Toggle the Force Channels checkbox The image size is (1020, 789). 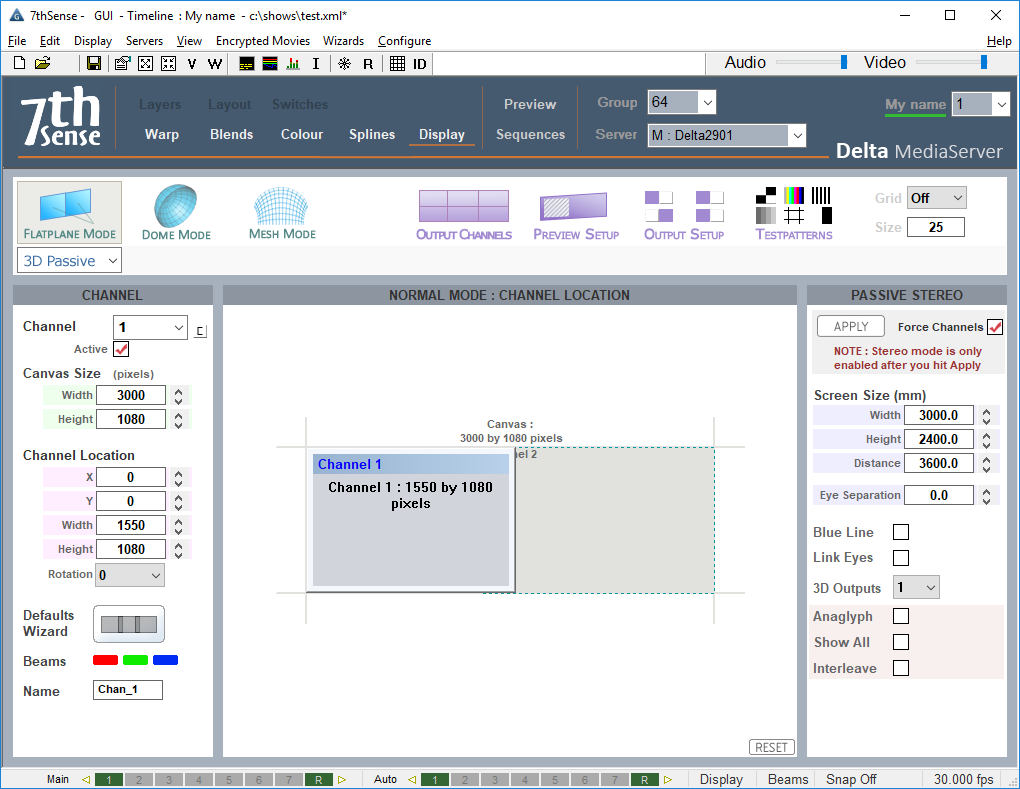(995, 327)
